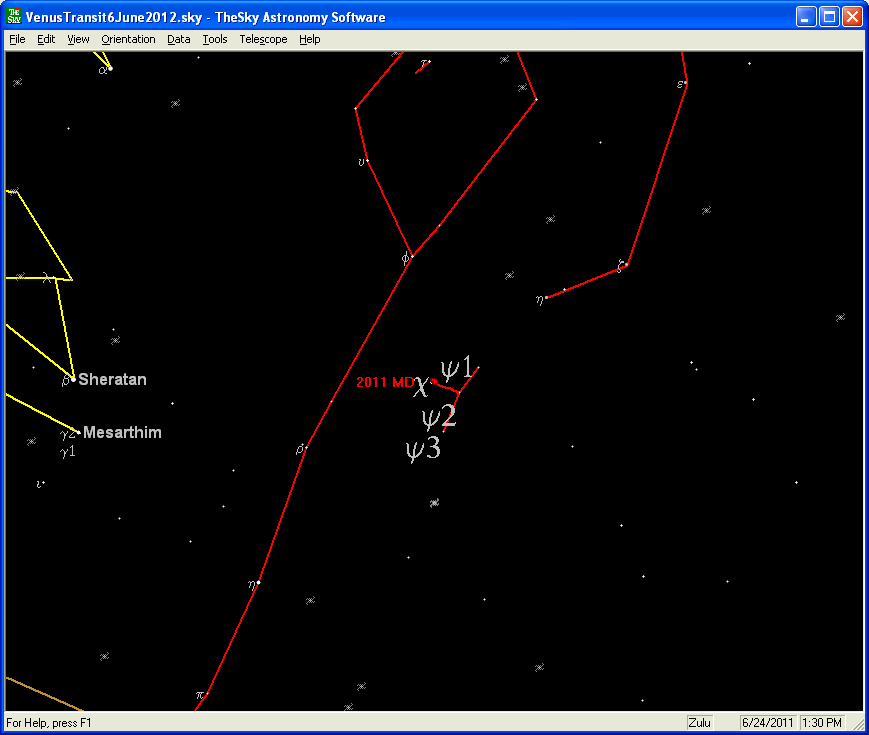Select the ψ3 star label

coord(422,449)
